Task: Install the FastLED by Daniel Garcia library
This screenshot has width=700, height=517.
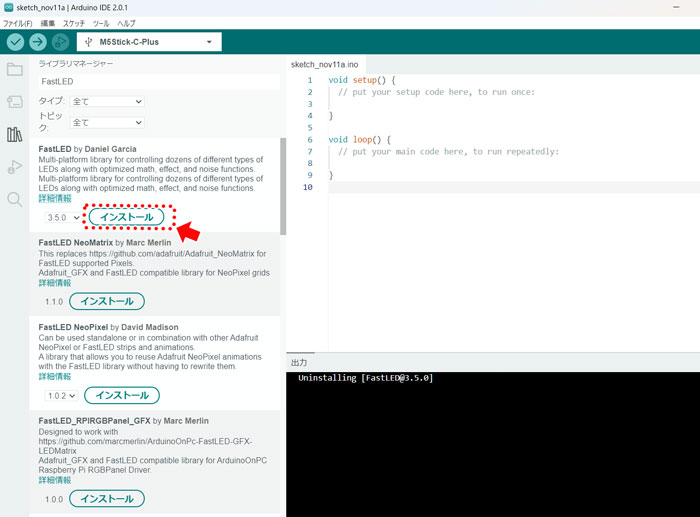Action: click(126, 217)
